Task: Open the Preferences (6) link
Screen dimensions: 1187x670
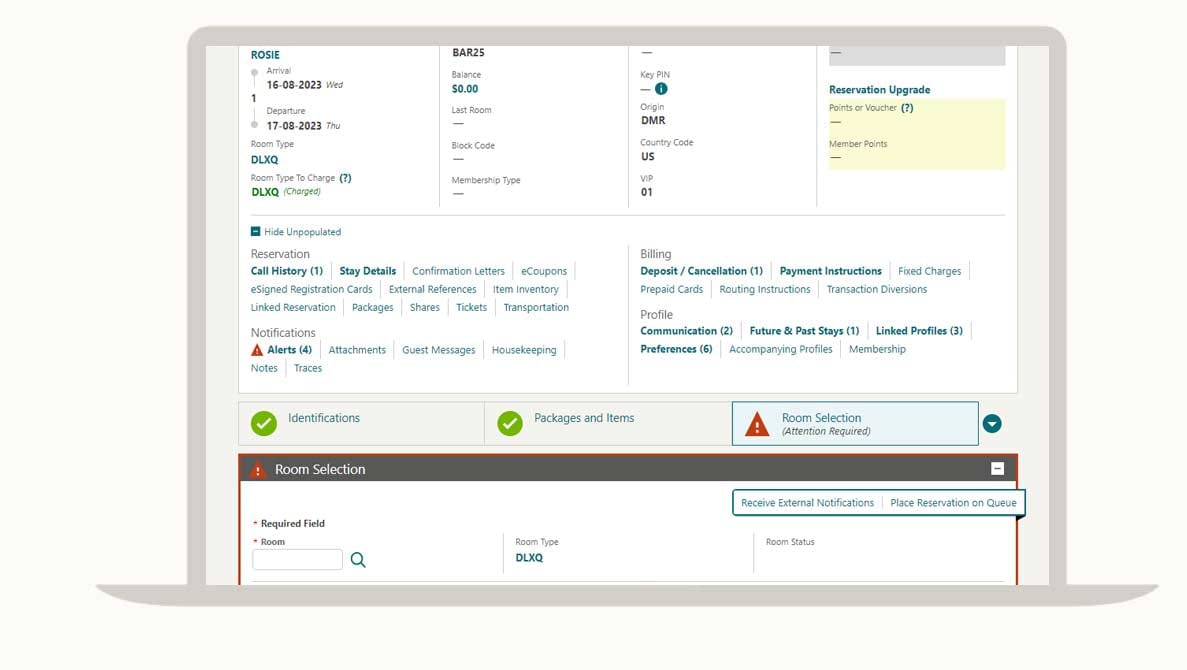Action: point(676,349)
